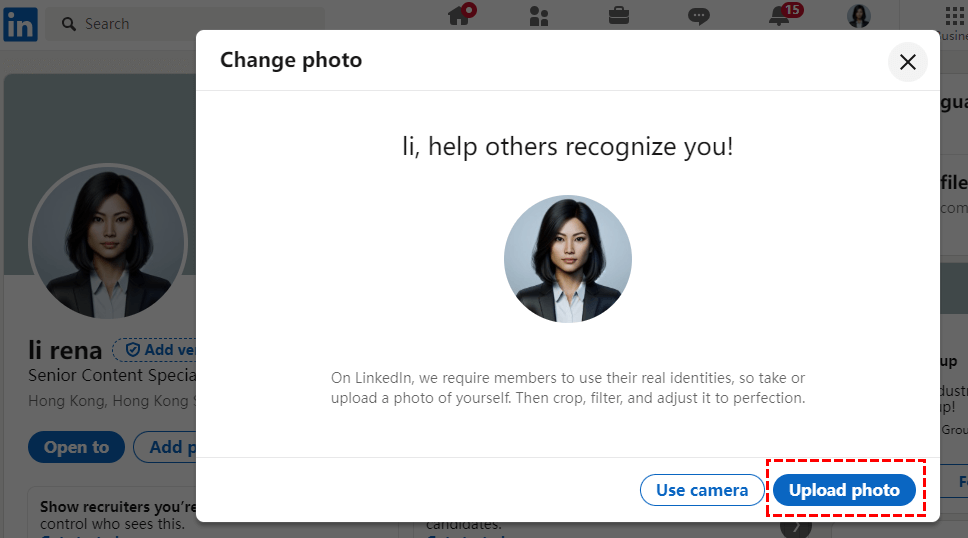968x538 pixels.
Task: Click the Upload photo button
Action: pos(844,490)
